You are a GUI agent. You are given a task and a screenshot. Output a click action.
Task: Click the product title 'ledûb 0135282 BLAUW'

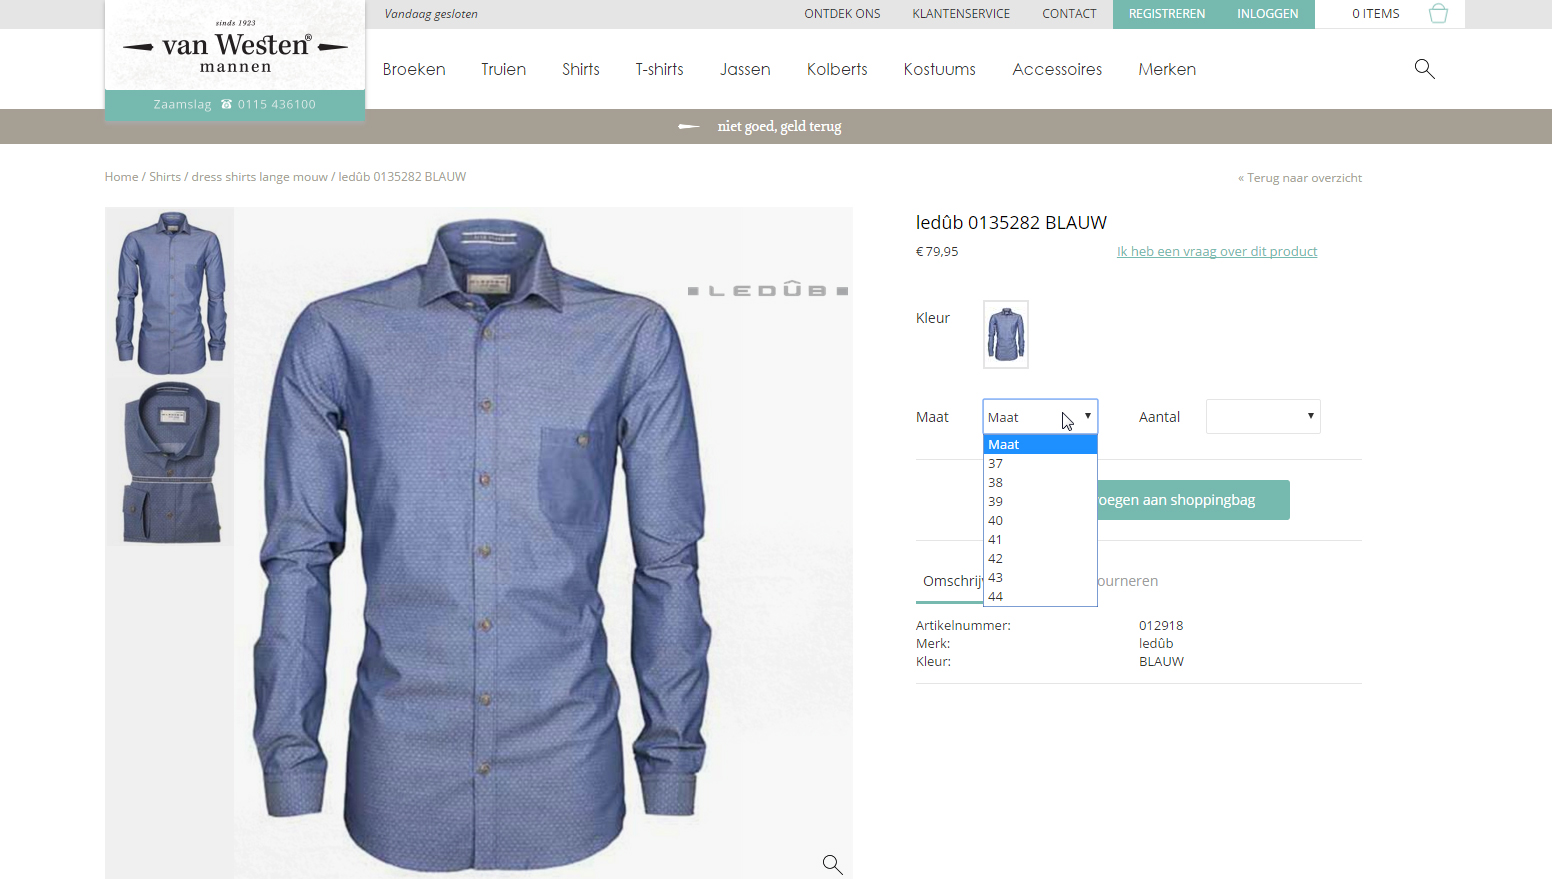click(x=1011, y=223)
